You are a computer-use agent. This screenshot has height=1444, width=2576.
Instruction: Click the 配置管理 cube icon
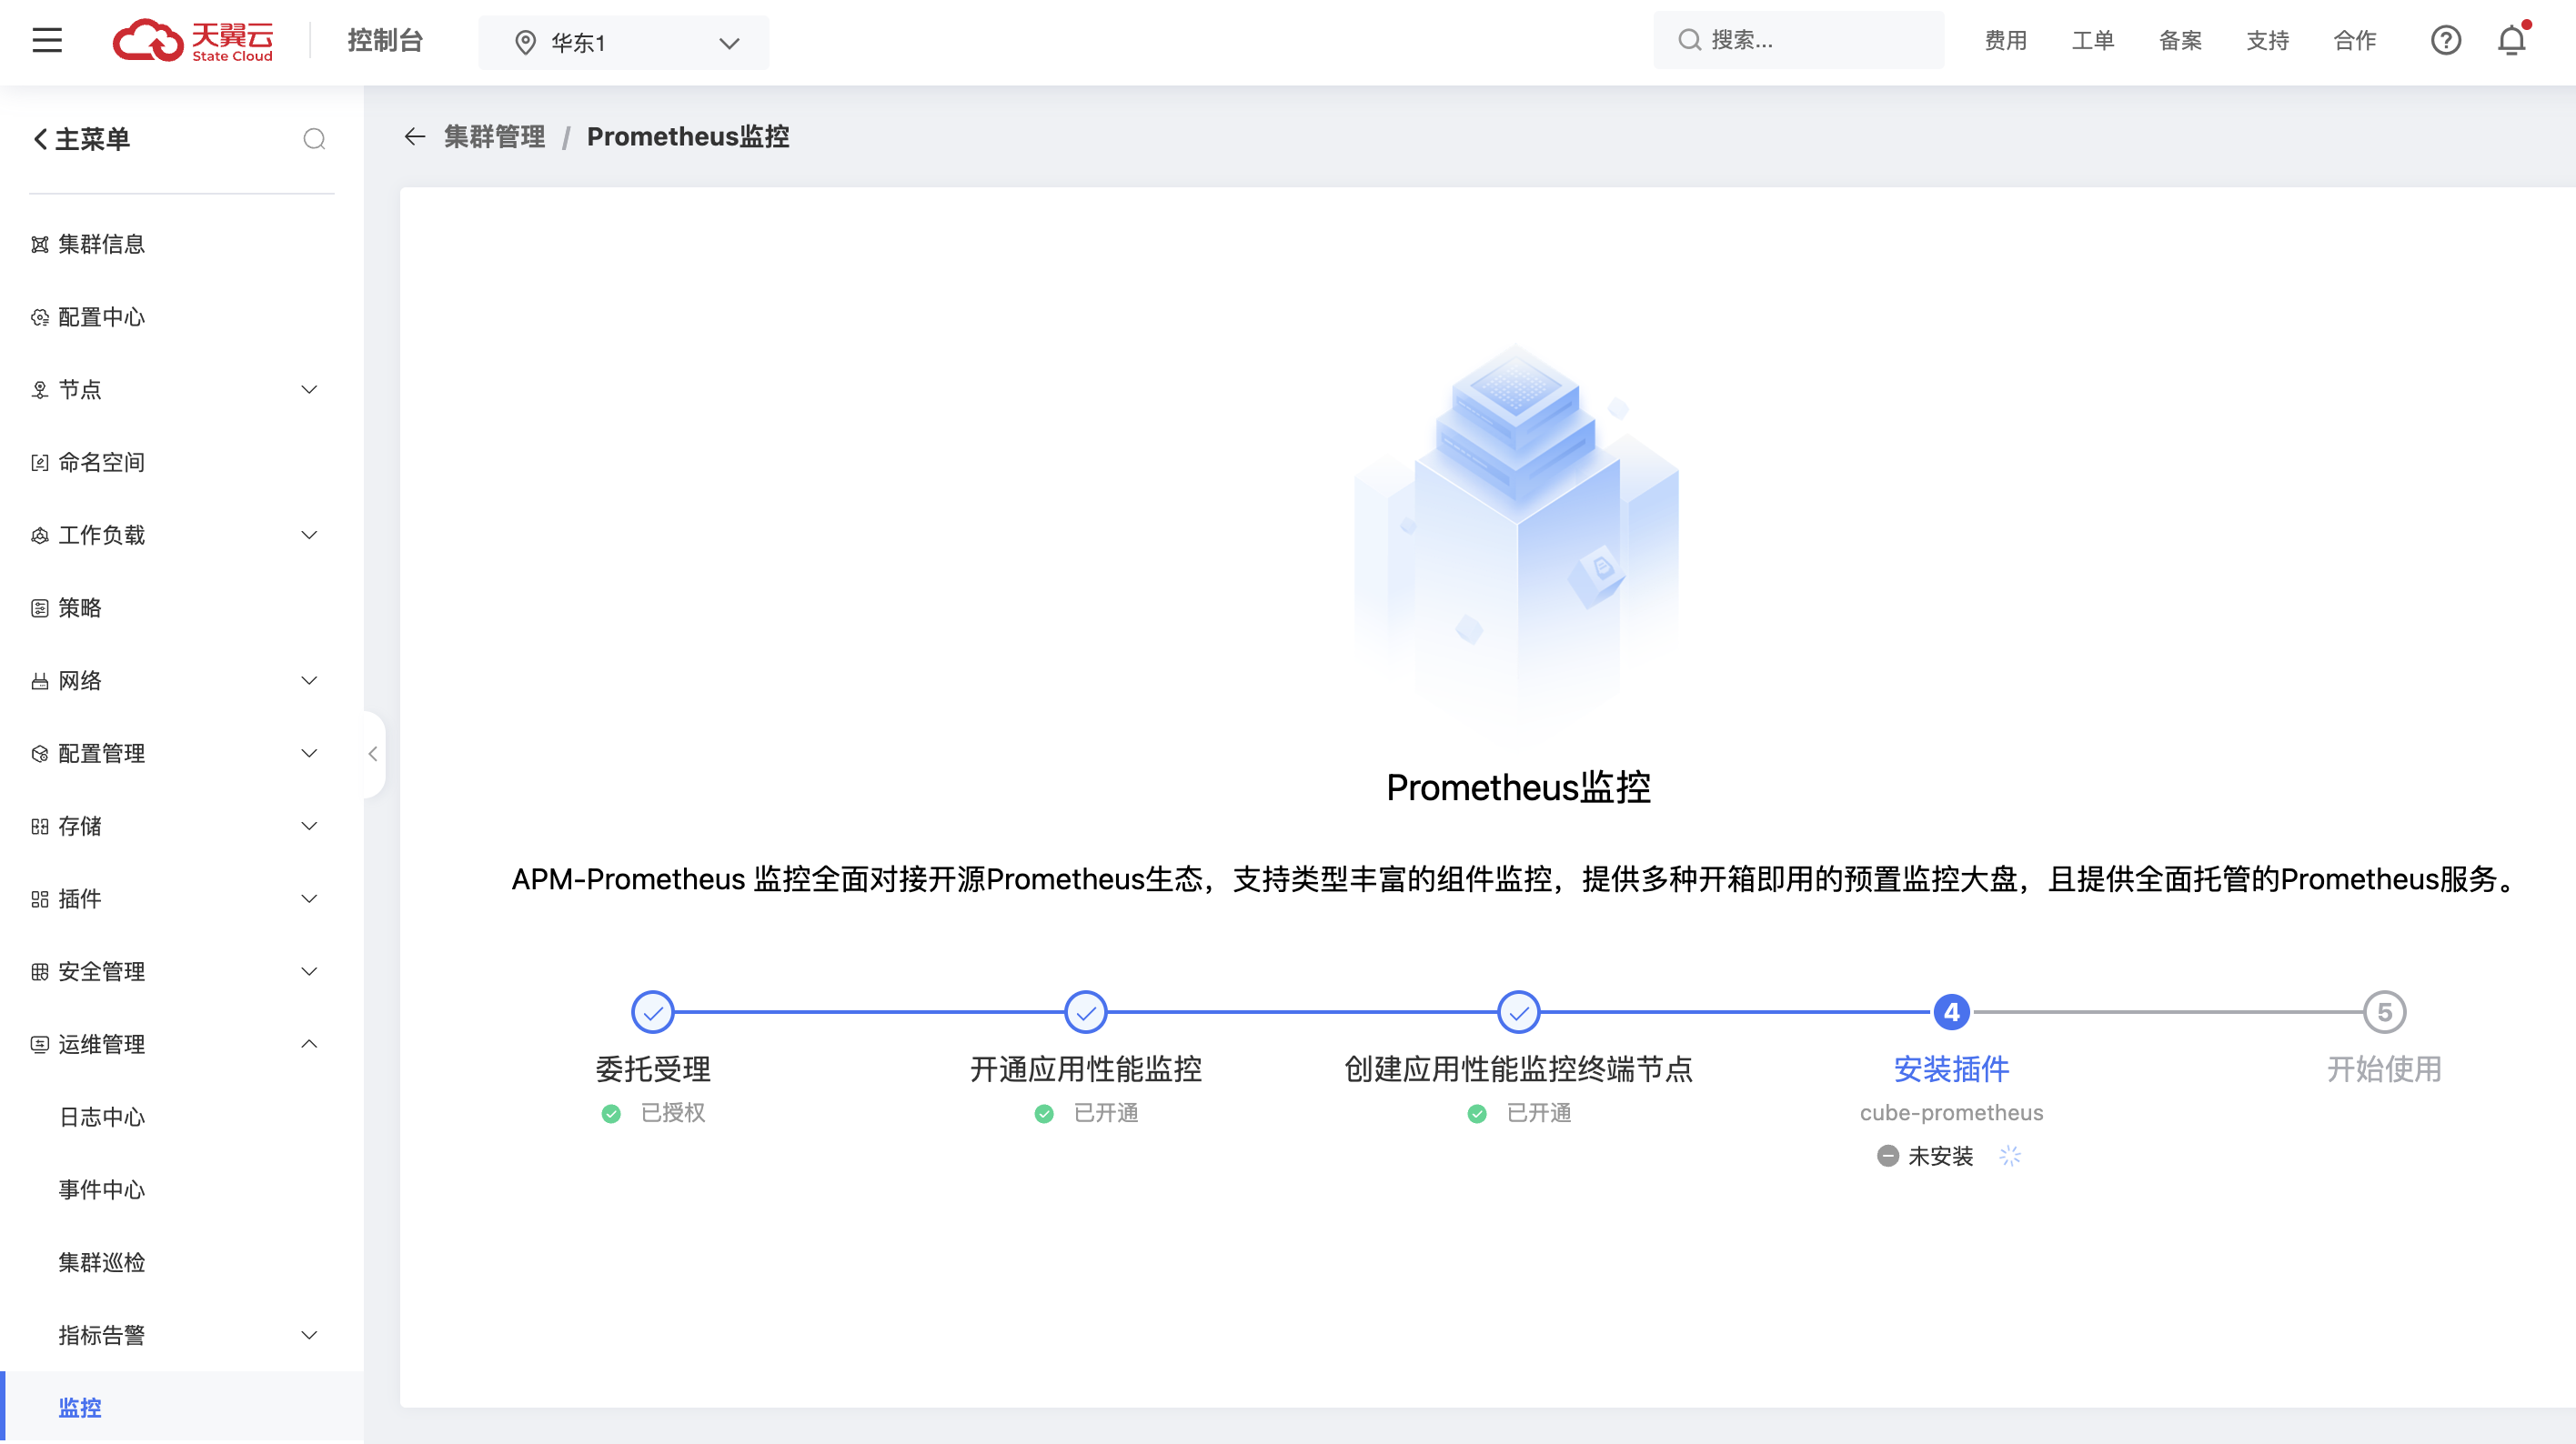(x=40, y=754)
